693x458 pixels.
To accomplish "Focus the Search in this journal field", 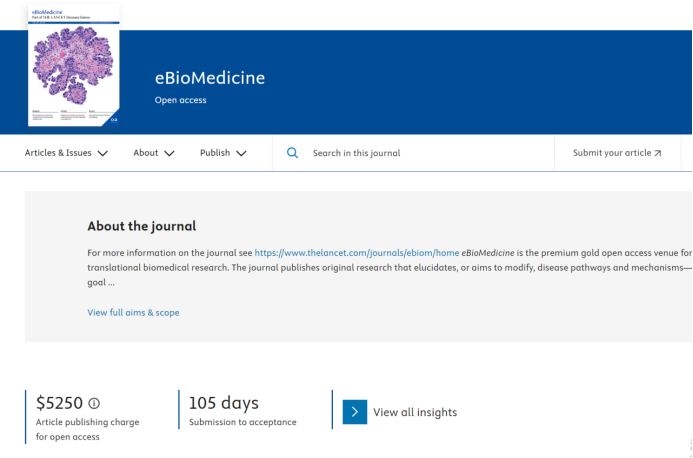I will [420, 153].
